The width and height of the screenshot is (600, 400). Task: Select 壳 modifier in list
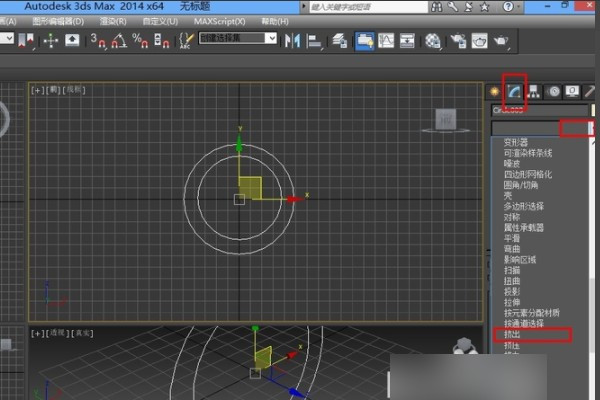(x=507, y=196)
